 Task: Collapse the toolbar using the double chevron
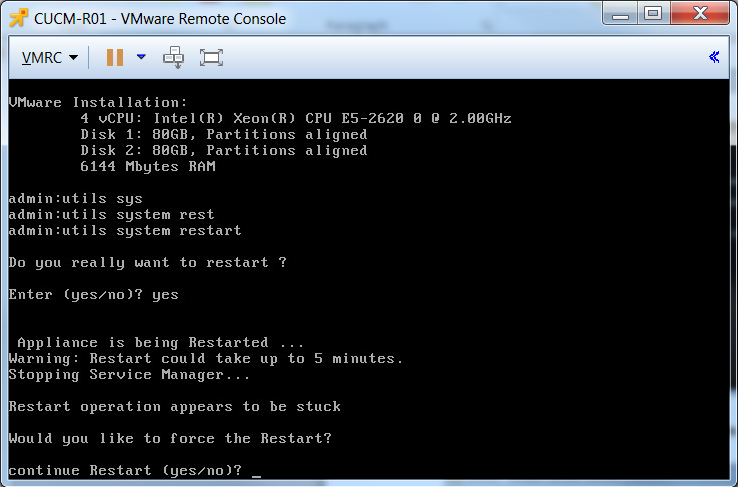pos(714,57)
